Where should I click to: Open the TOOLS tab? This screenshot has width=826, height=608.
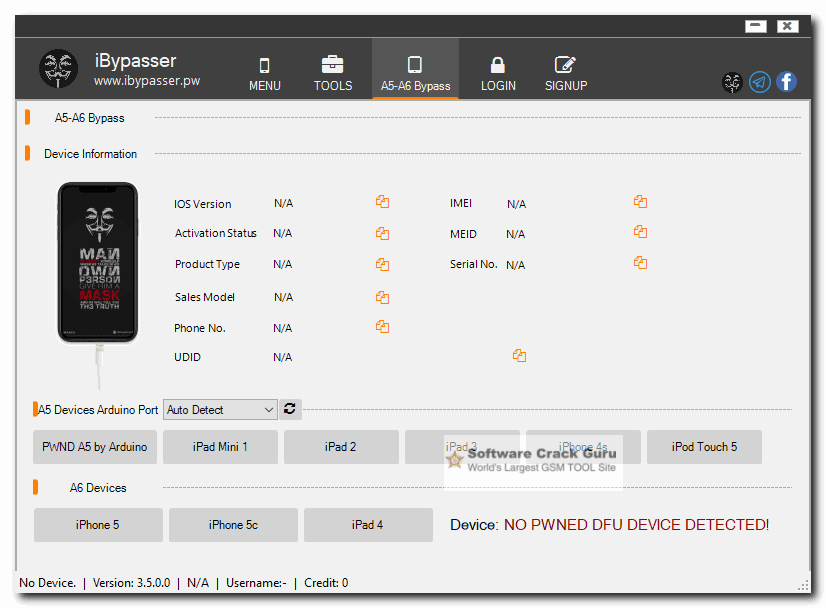coord(333,74)
